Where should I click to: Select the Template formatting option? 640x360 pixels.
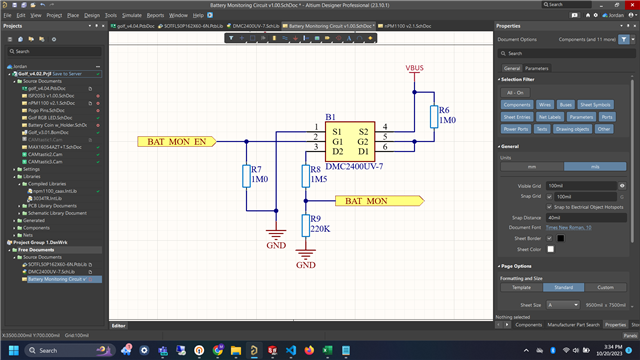tap(522, 287)
